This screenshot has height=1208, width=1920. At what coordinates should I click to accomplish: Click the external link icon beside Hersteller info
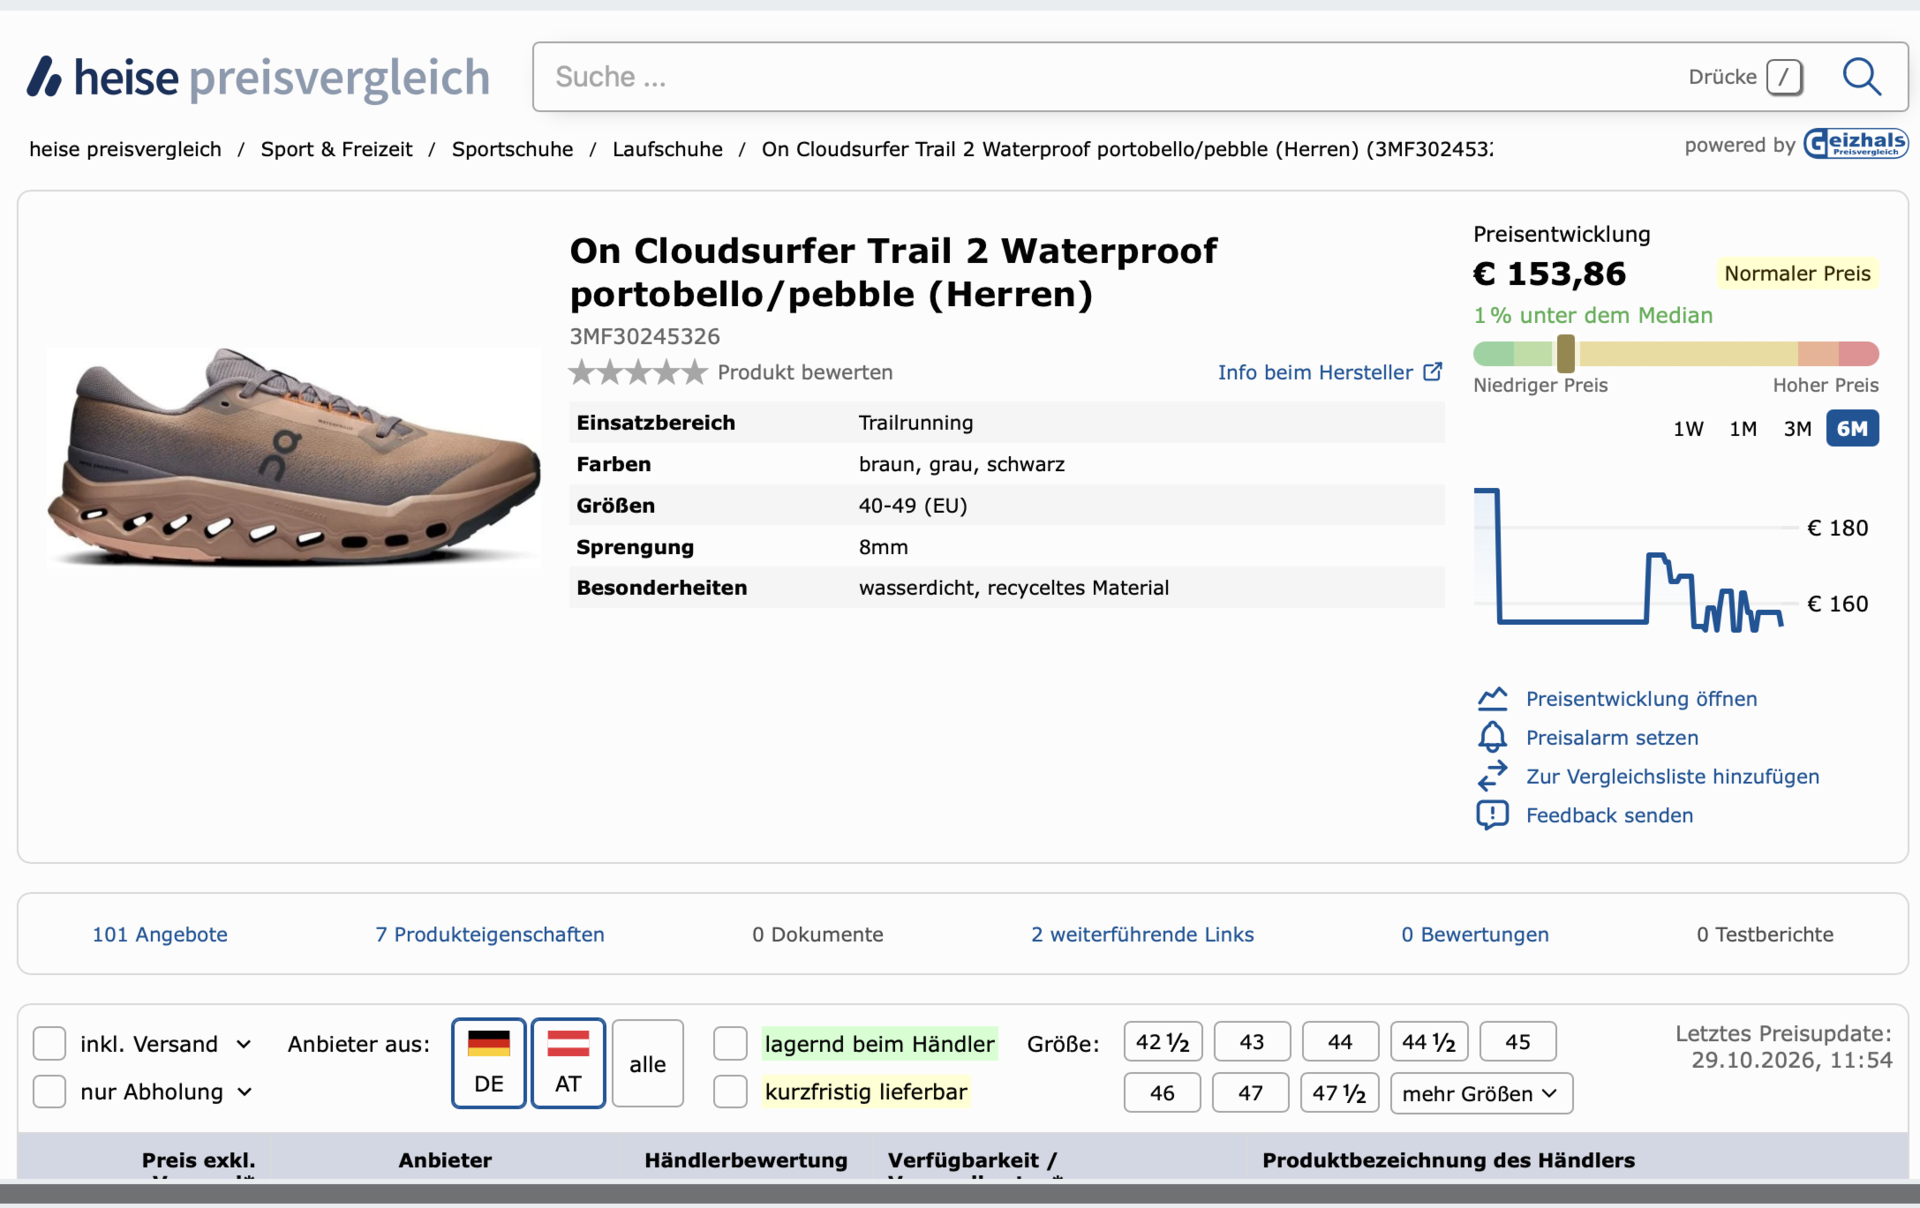click(1433, 372)
